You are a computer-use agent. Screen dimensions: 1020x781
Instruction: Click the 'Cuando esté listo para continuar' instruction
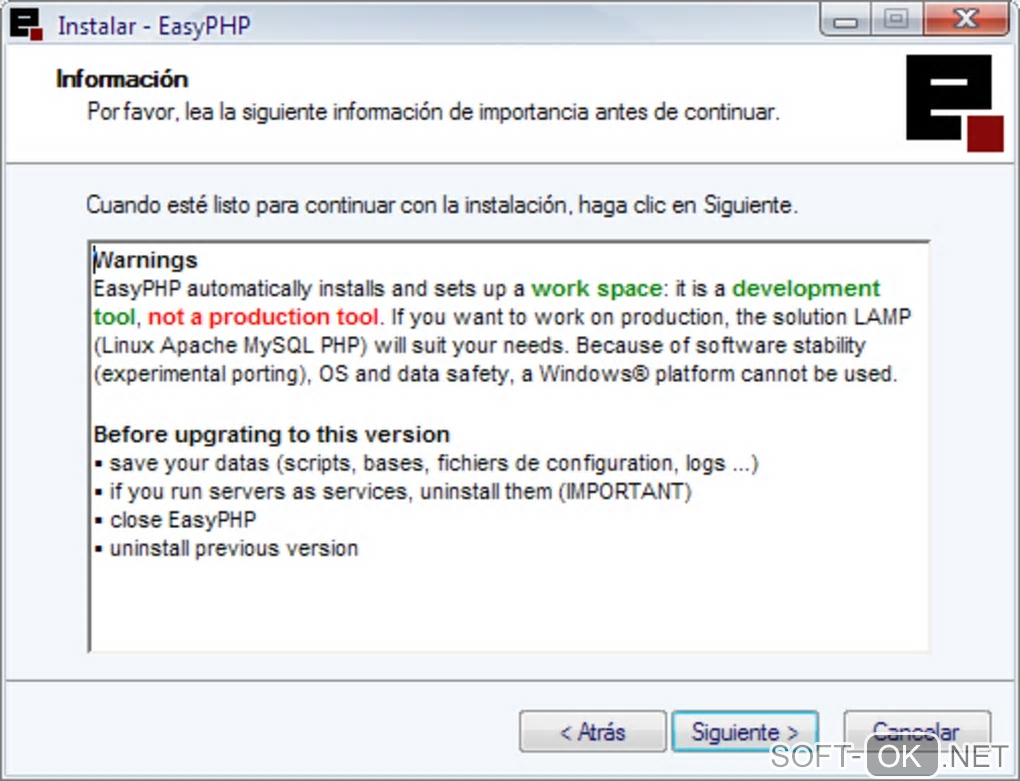(442, 205)
